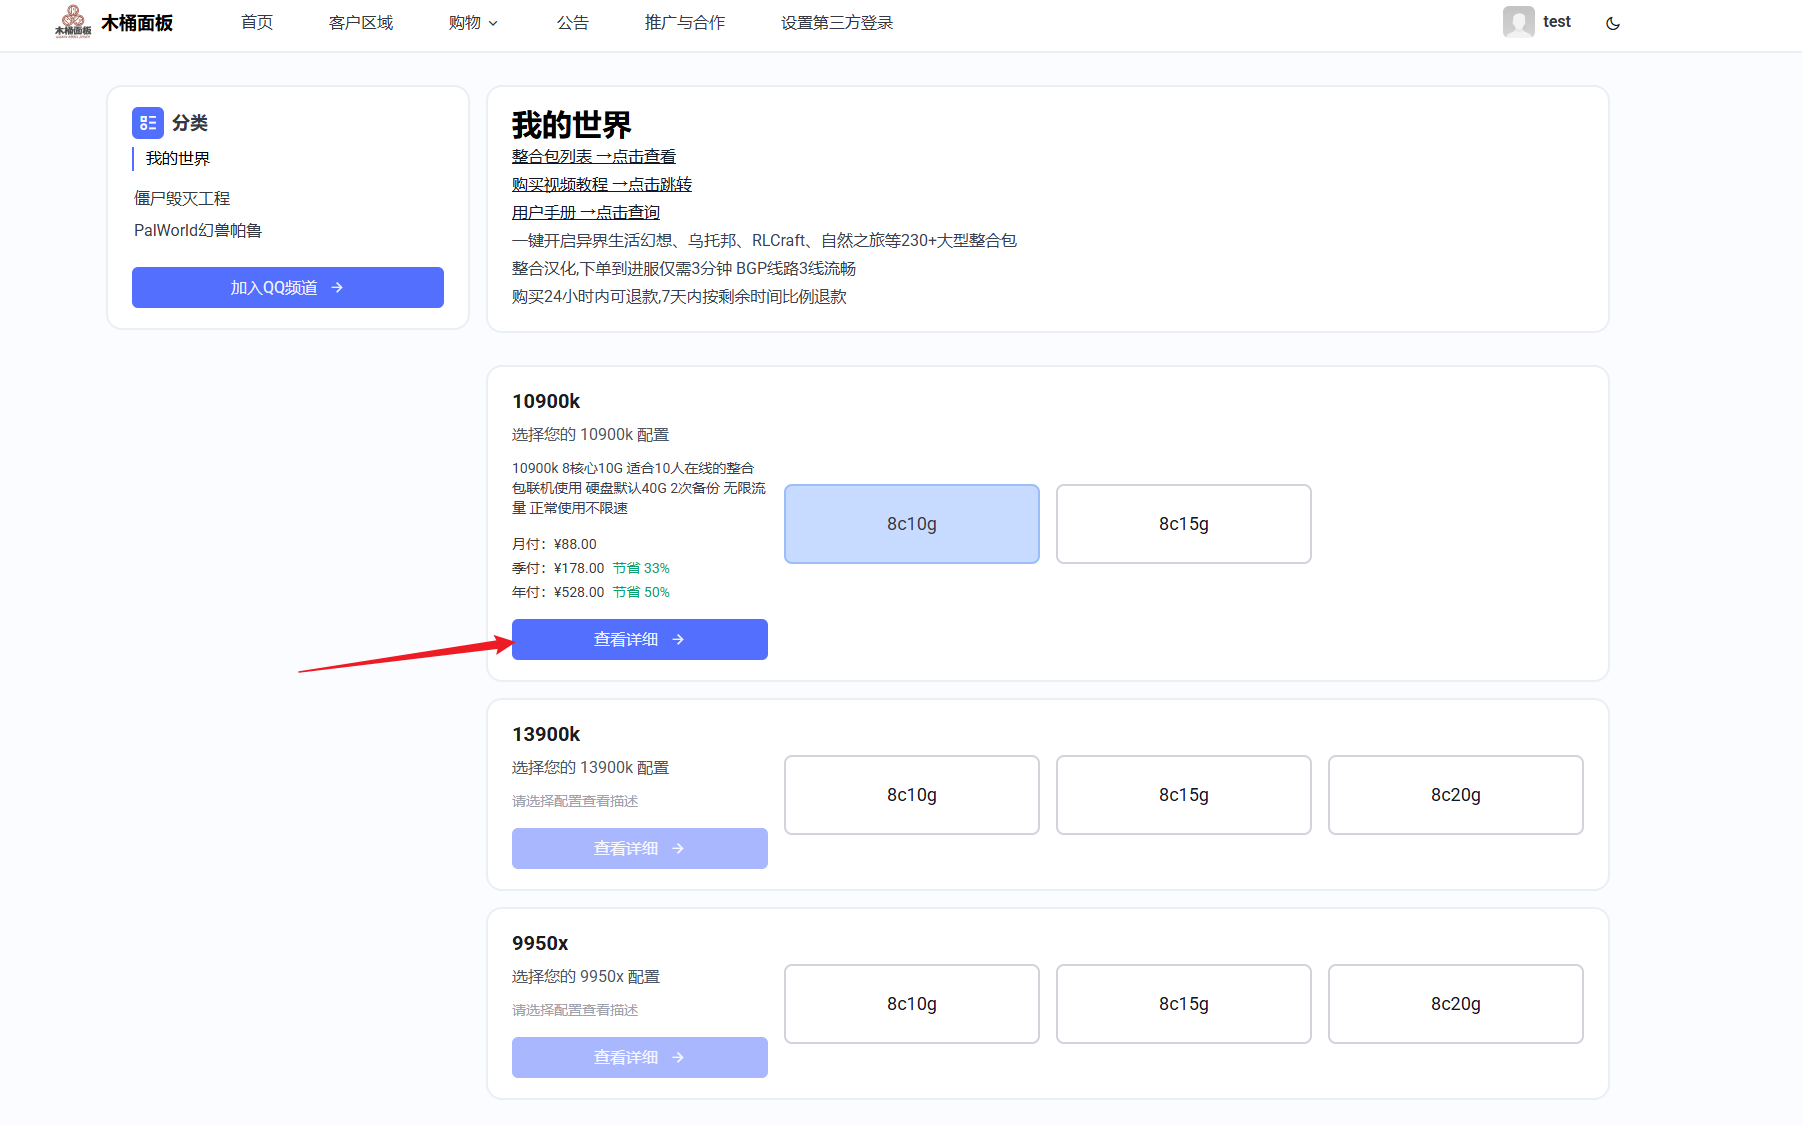Select PalWorld幻兽帕鲁 category

[x=198, y=231]
